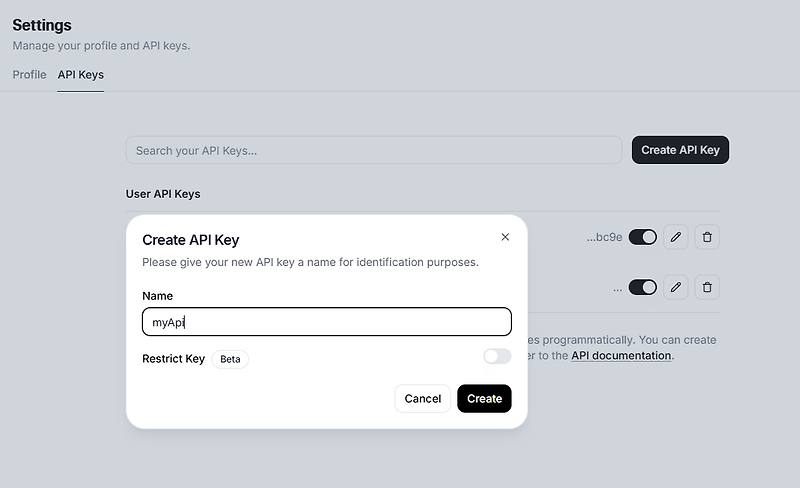Click the Search your API Keys field

tap(373, 150)
